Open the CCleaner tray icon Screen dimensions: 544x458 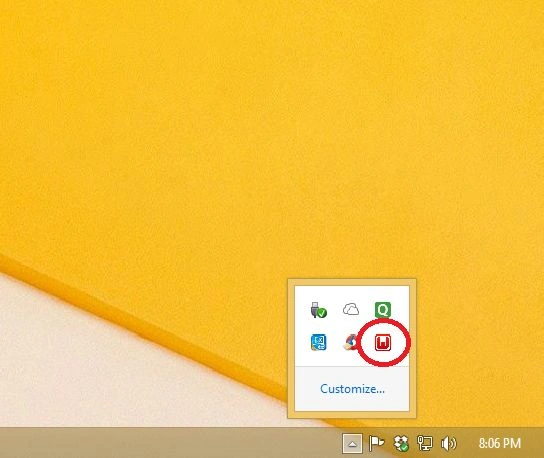point(350,342)
